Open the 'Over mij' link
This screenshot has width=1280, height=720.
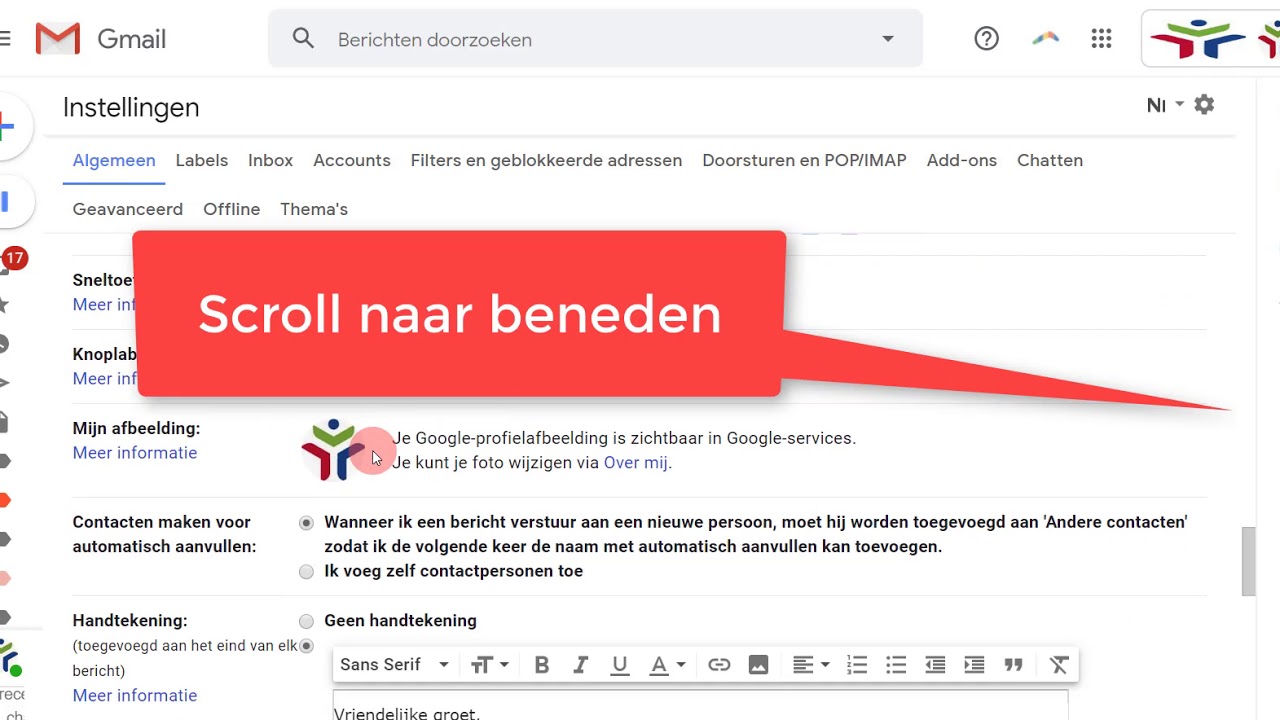pyautogui.click(x=636, y=463)
